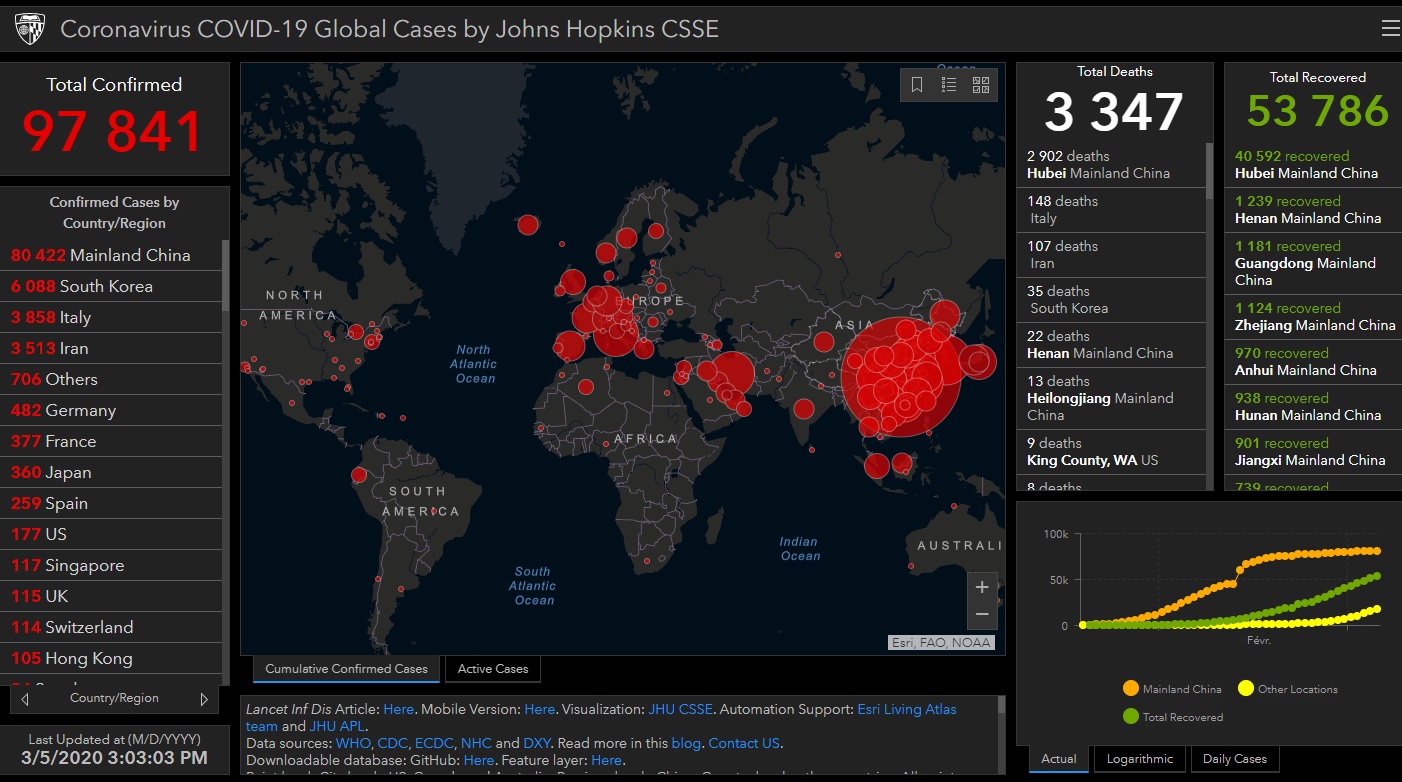Image resolution: width=1402 pixels, height=782 pixels.
Task: Toggle Other Locations series in chart legend
Action: pyautogui.click(x=1288, y=689)
